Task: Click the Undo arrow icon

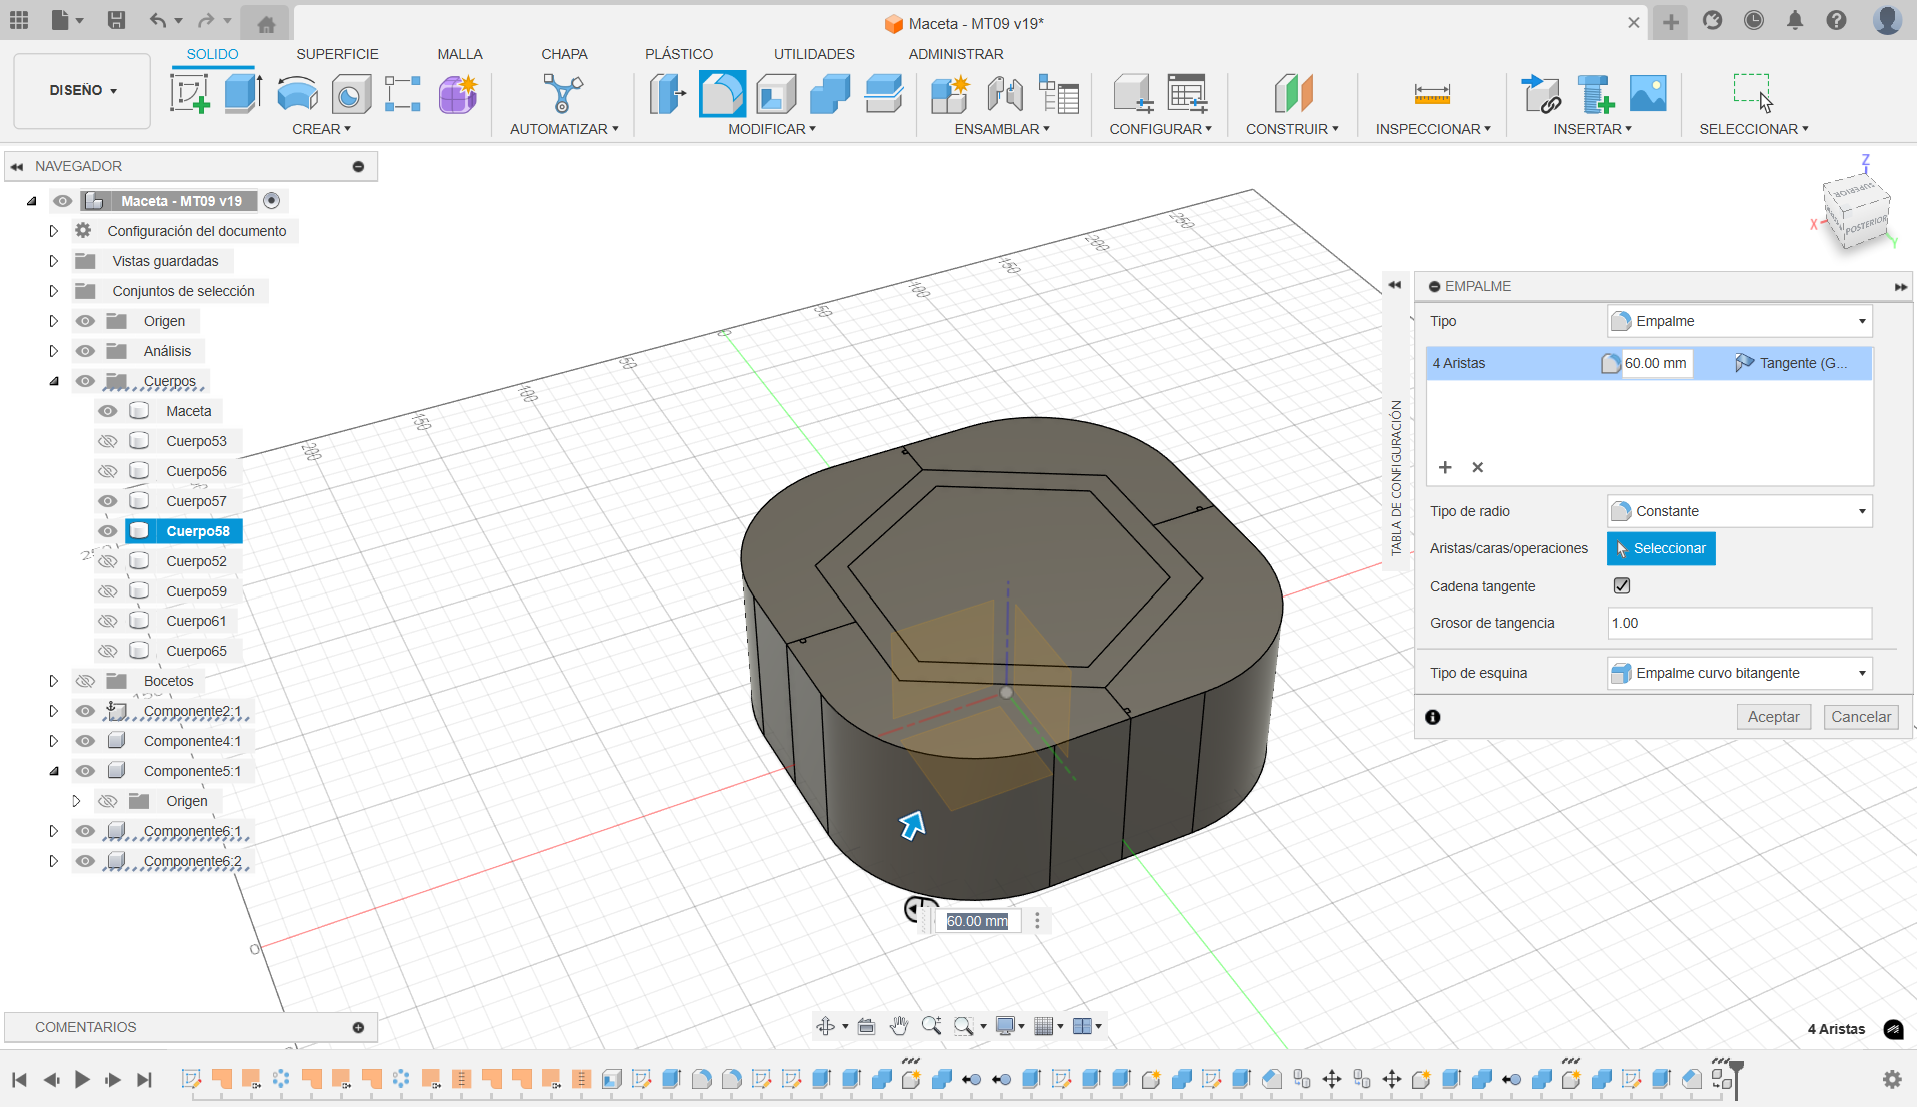Action: [157, 20]
